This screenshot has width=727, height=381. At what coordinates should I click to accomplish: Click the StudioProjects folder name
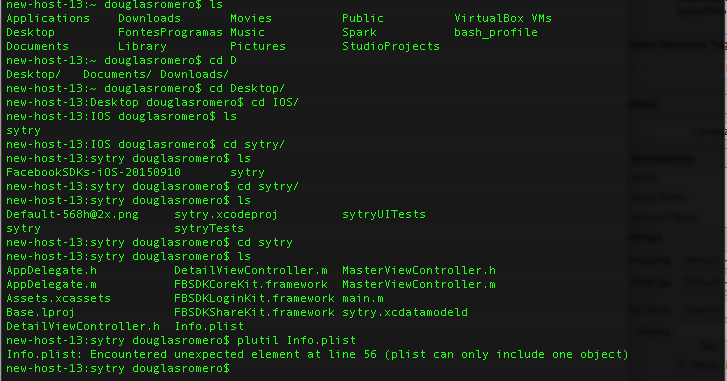pos(391,46)
